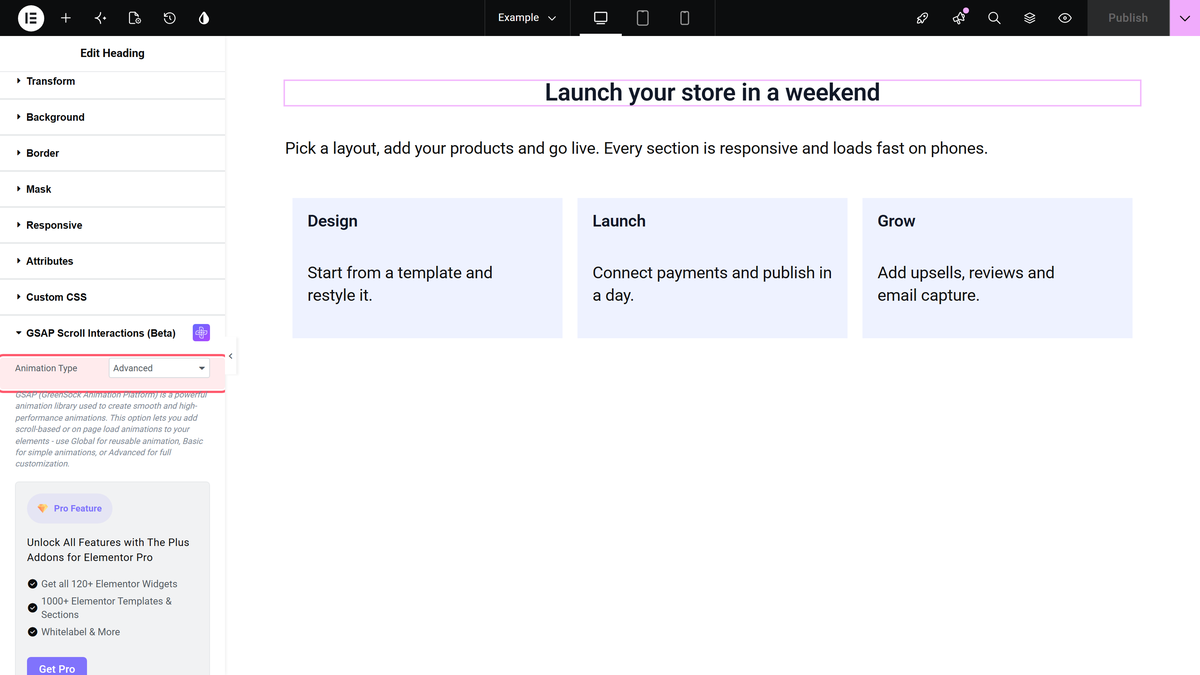
Task: Expand the Border section
Action: pos(113,153)
